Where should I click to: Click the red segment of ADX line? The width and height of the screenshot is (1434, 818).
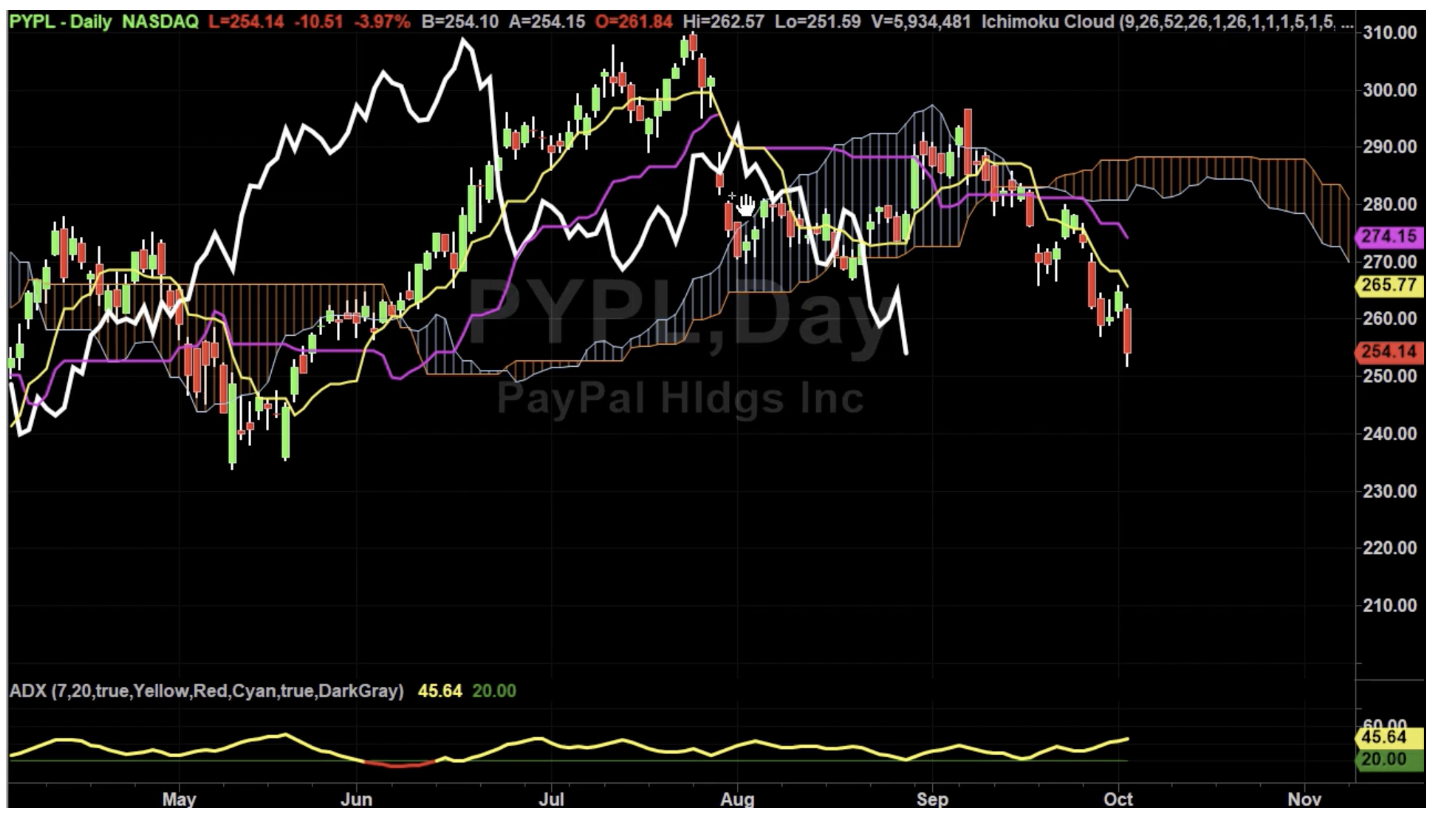click(x=399, y=765)
